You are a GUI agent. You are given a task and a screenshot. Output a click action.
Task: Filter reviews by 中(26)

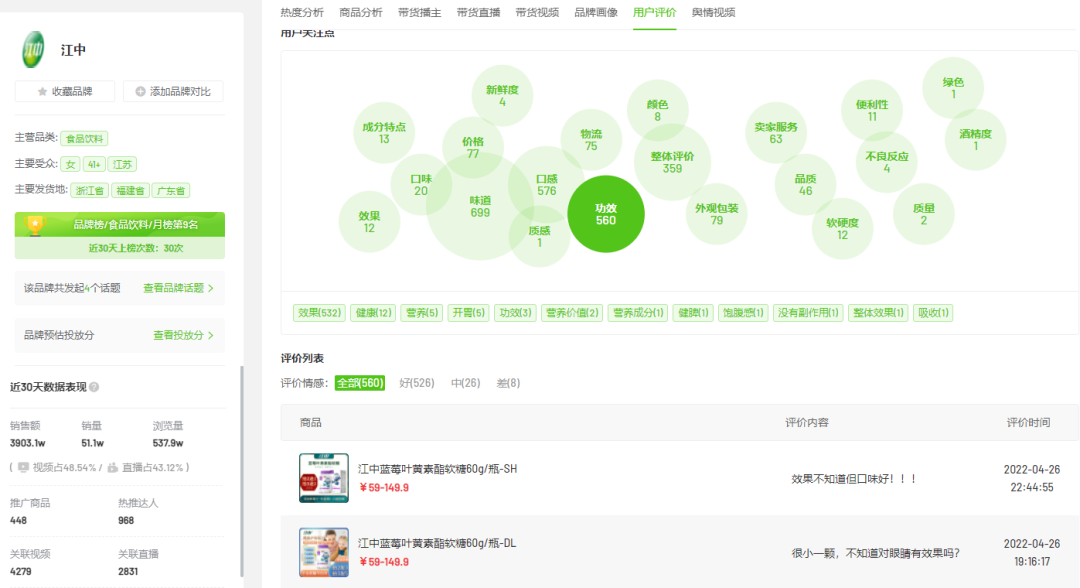pos(466,383)
